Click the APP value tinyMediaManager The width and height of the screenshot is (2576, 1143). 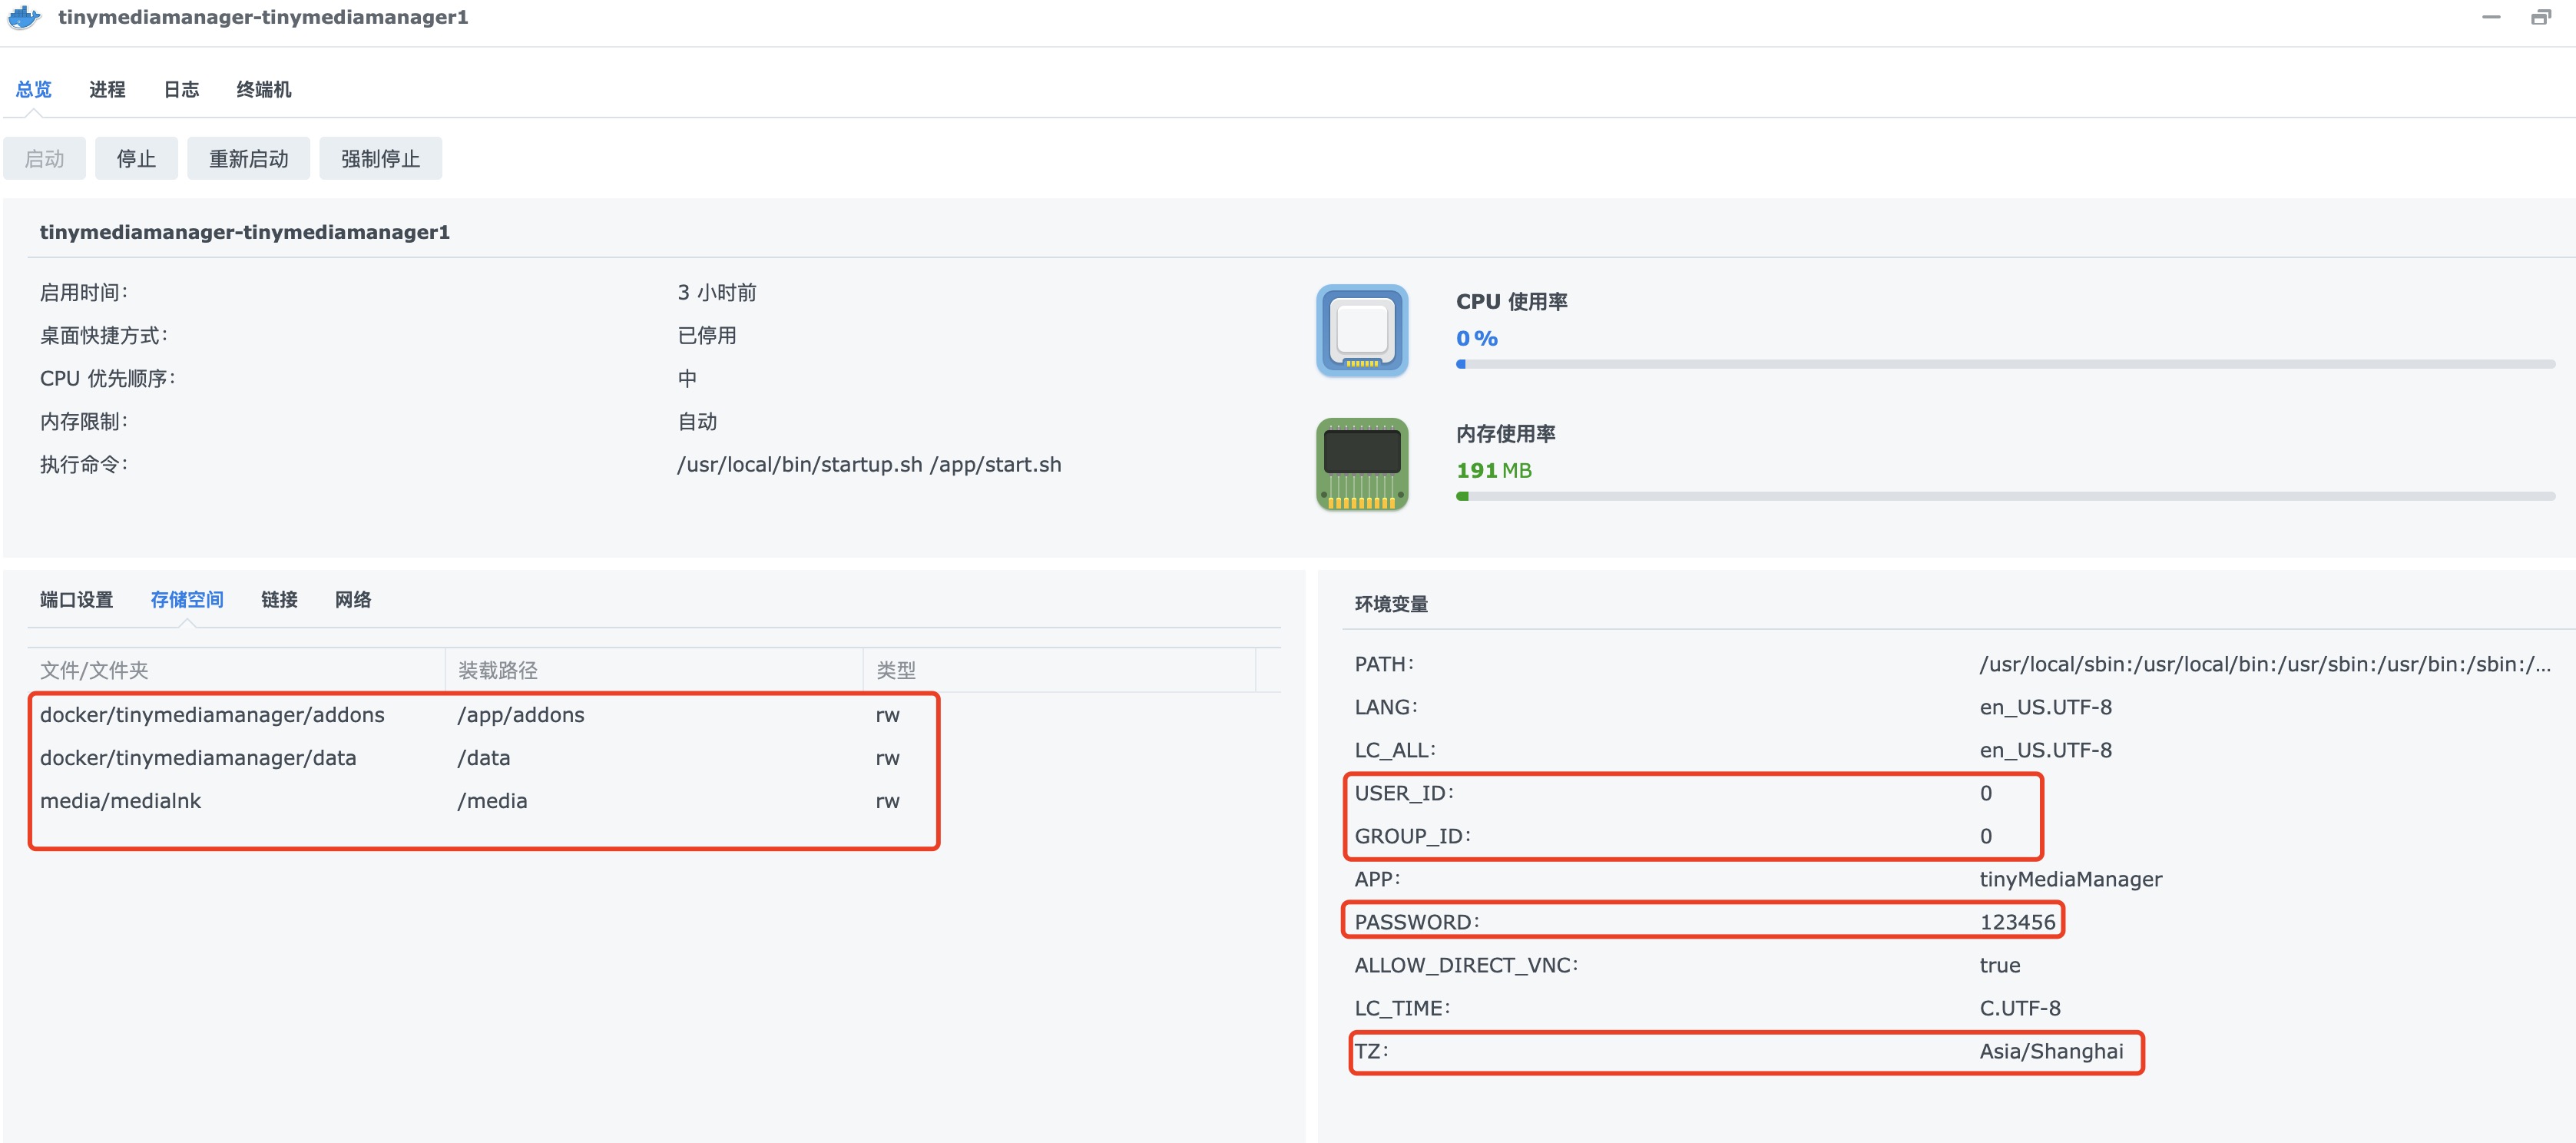2071,879
